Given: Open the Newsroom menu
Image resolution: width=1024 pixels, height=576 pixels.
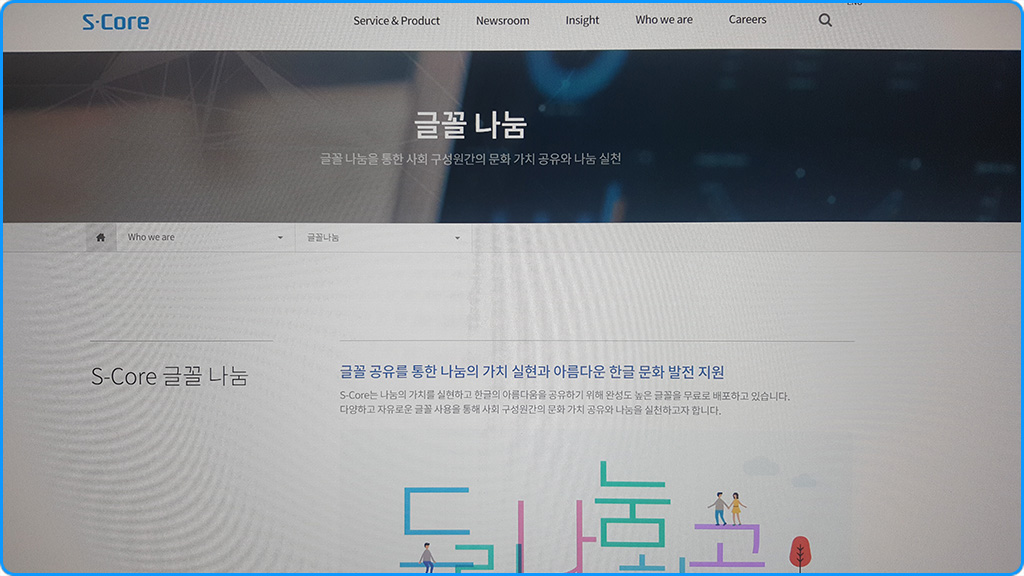Looking at the screenshot, I should [x=502, y=20].
